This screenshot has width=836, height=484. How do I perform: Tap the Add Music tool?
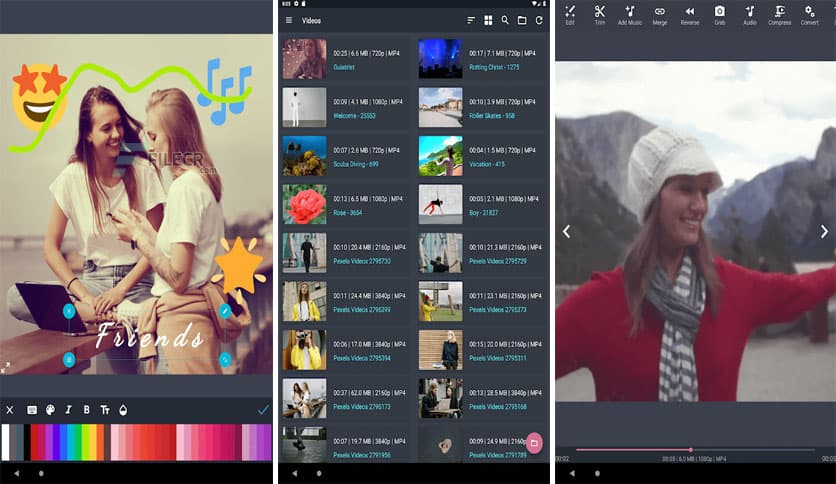[x=630, y=15]
